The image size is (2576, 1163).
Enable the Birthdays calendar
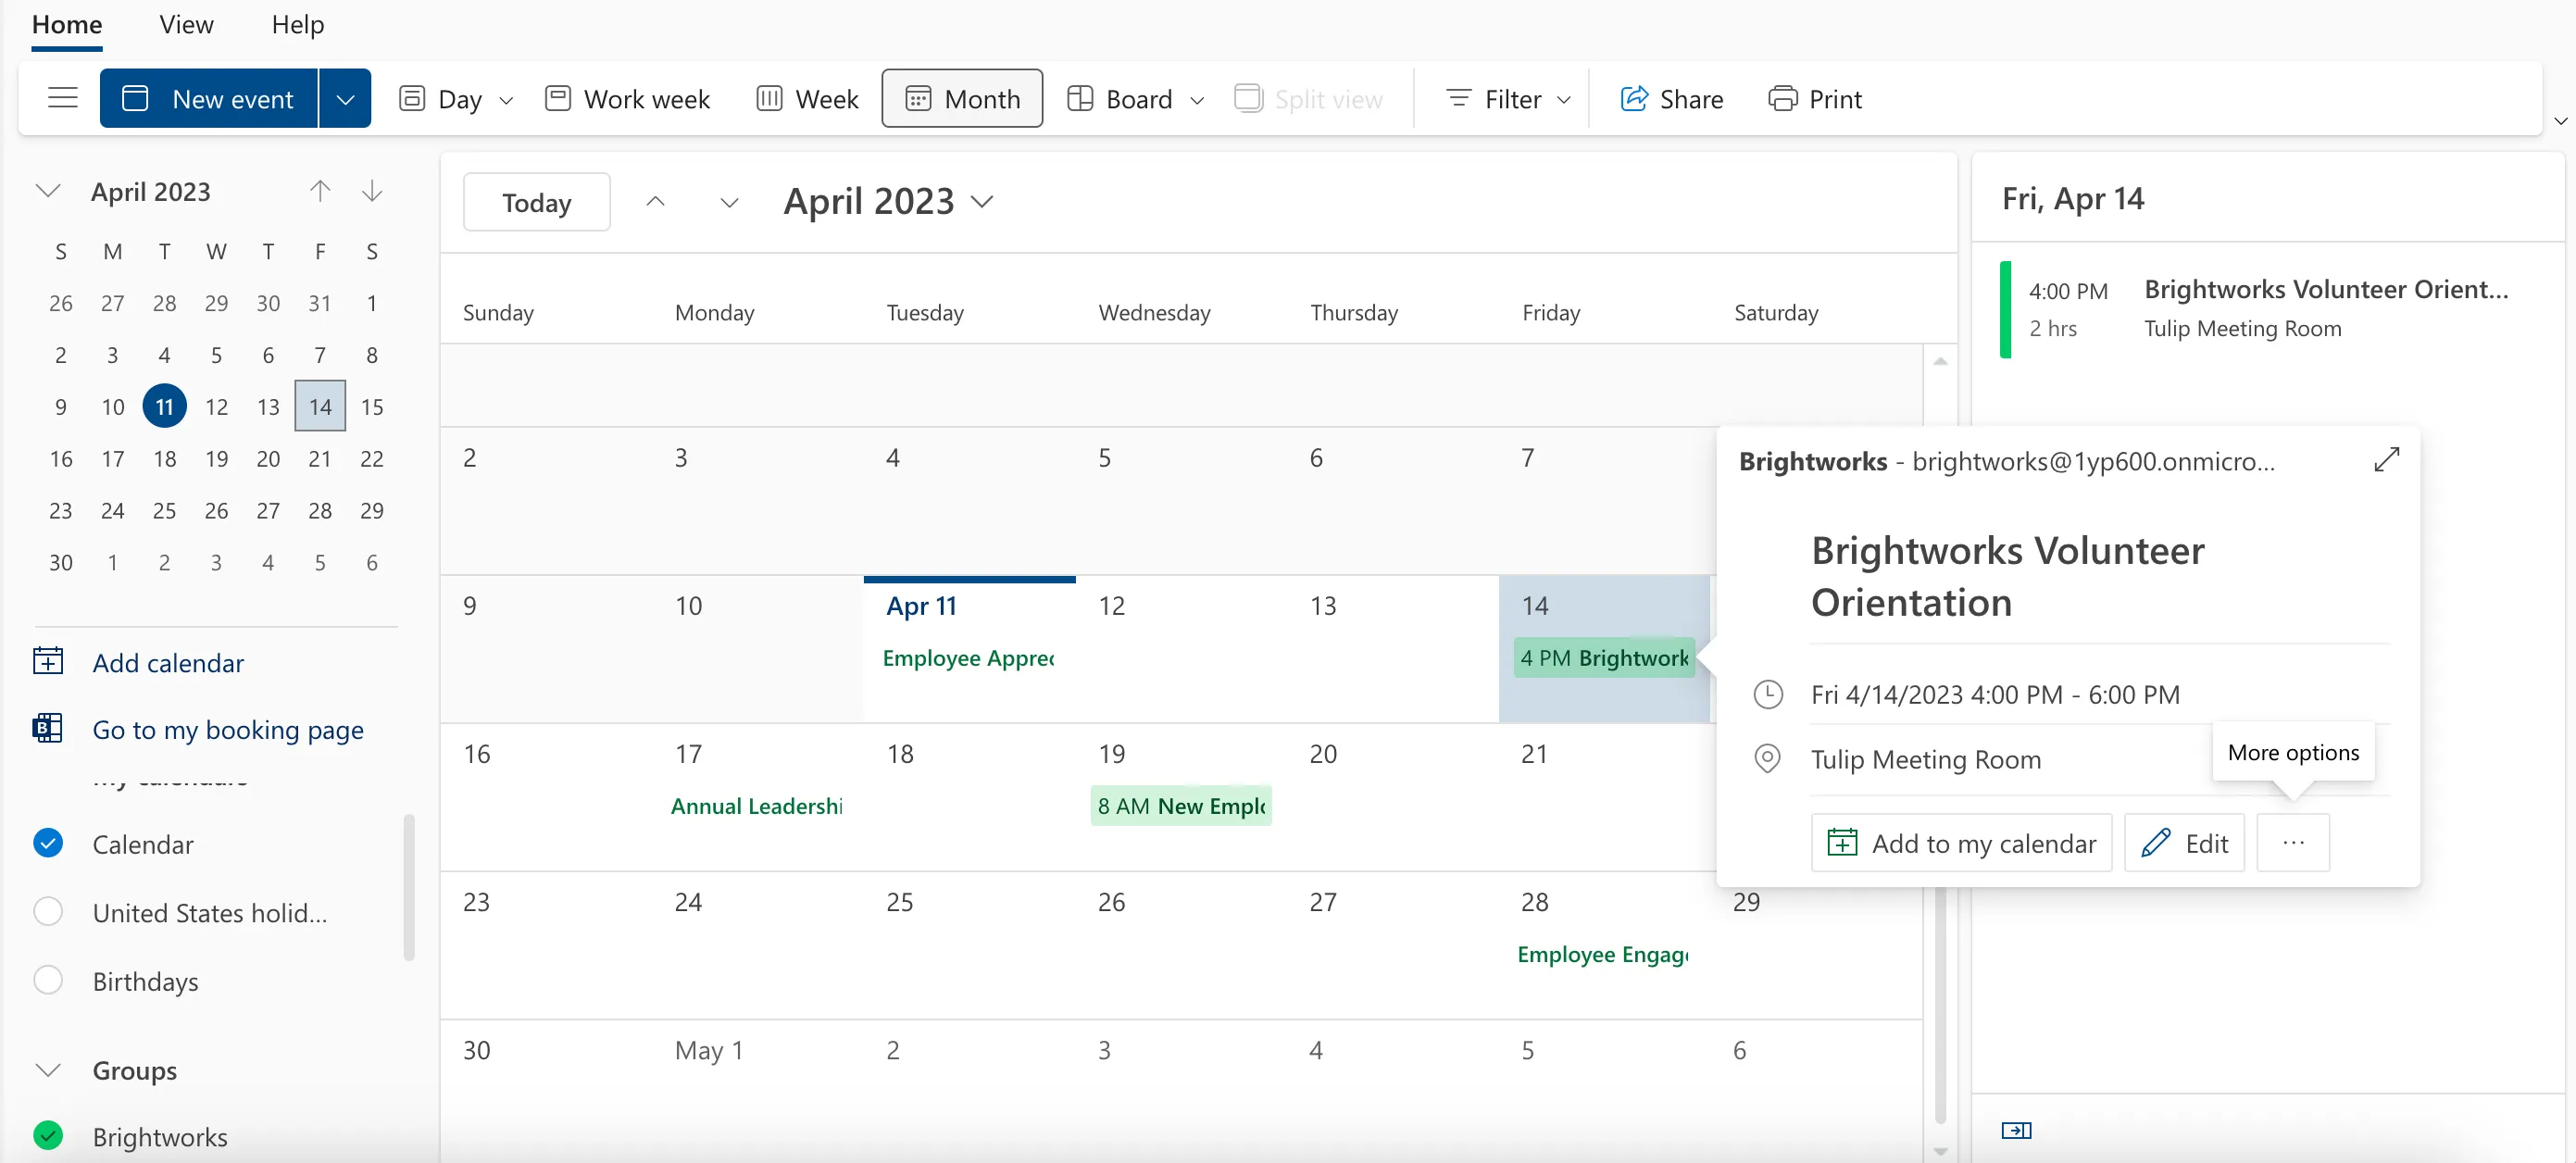[x=48, y=980]
